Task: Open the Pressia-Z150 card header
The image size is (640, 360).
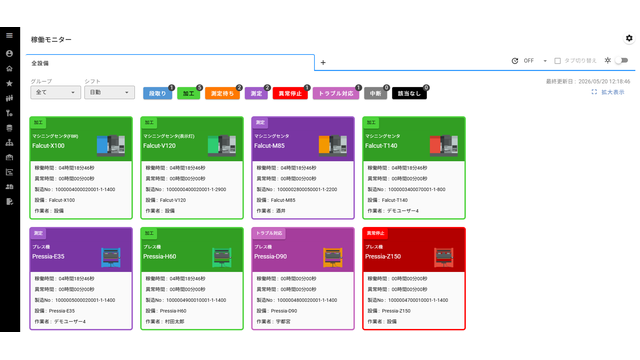Action: (414, 250)
